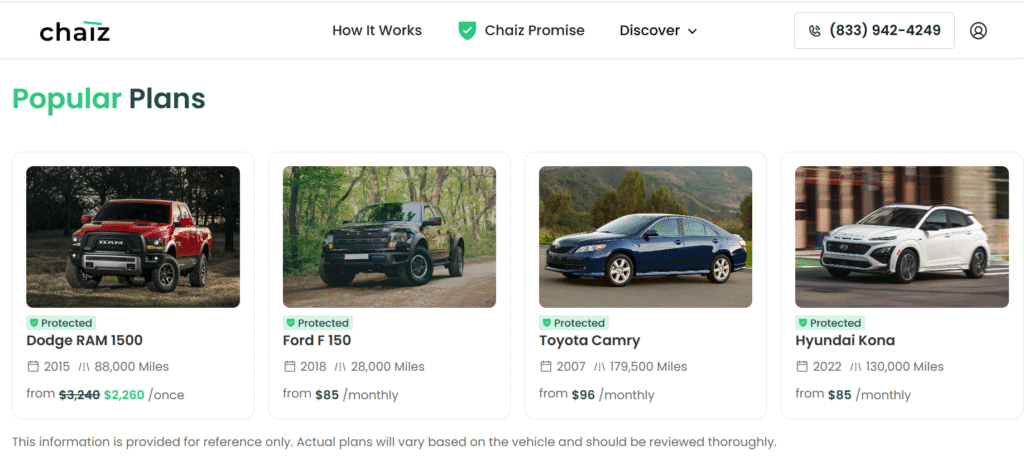Screen dimensions: 1024x460
Task: Click the $2,260 discounted price on Dodge RAM
Action: pos(123,395)
